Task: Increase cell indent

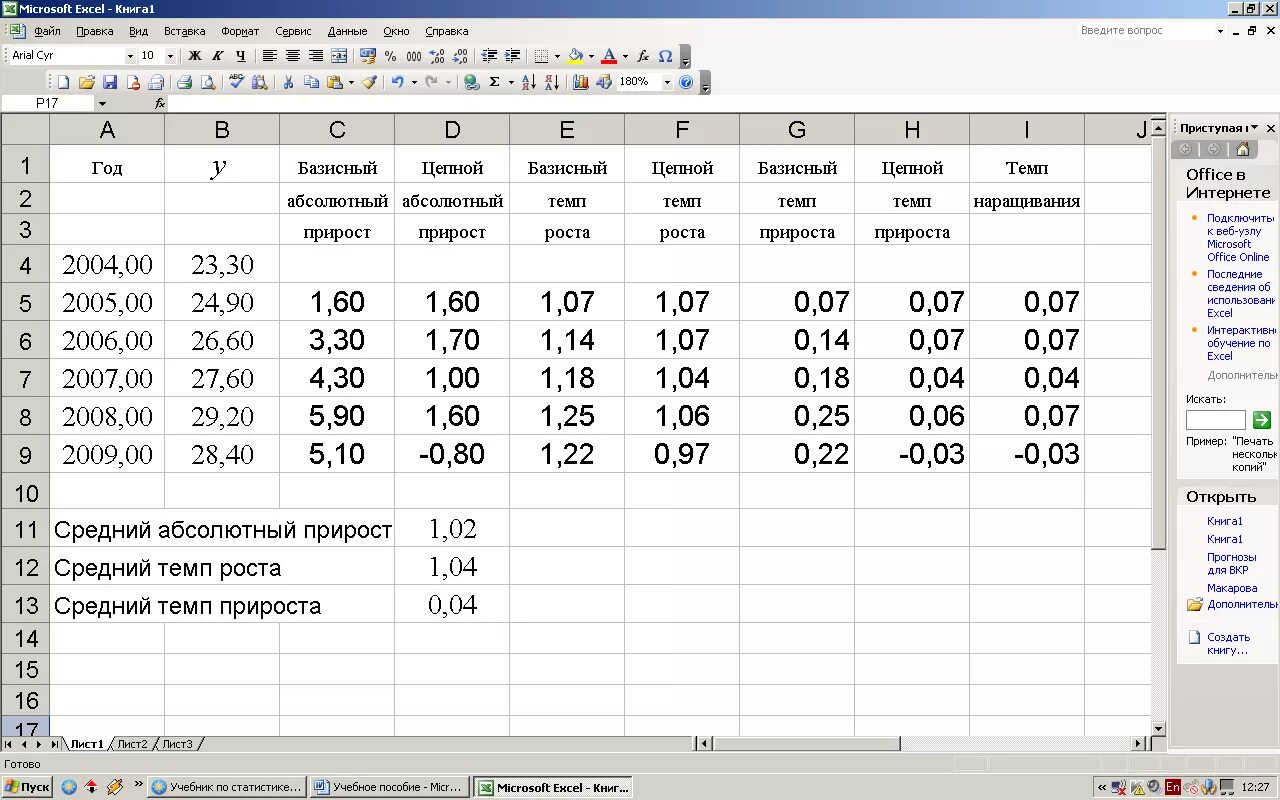Action: 512,56
